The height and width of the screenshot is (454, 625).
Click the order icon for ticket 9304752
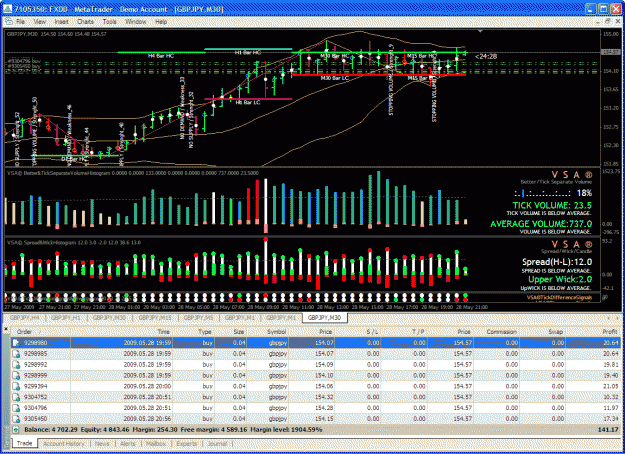click(x=16, y=397)
